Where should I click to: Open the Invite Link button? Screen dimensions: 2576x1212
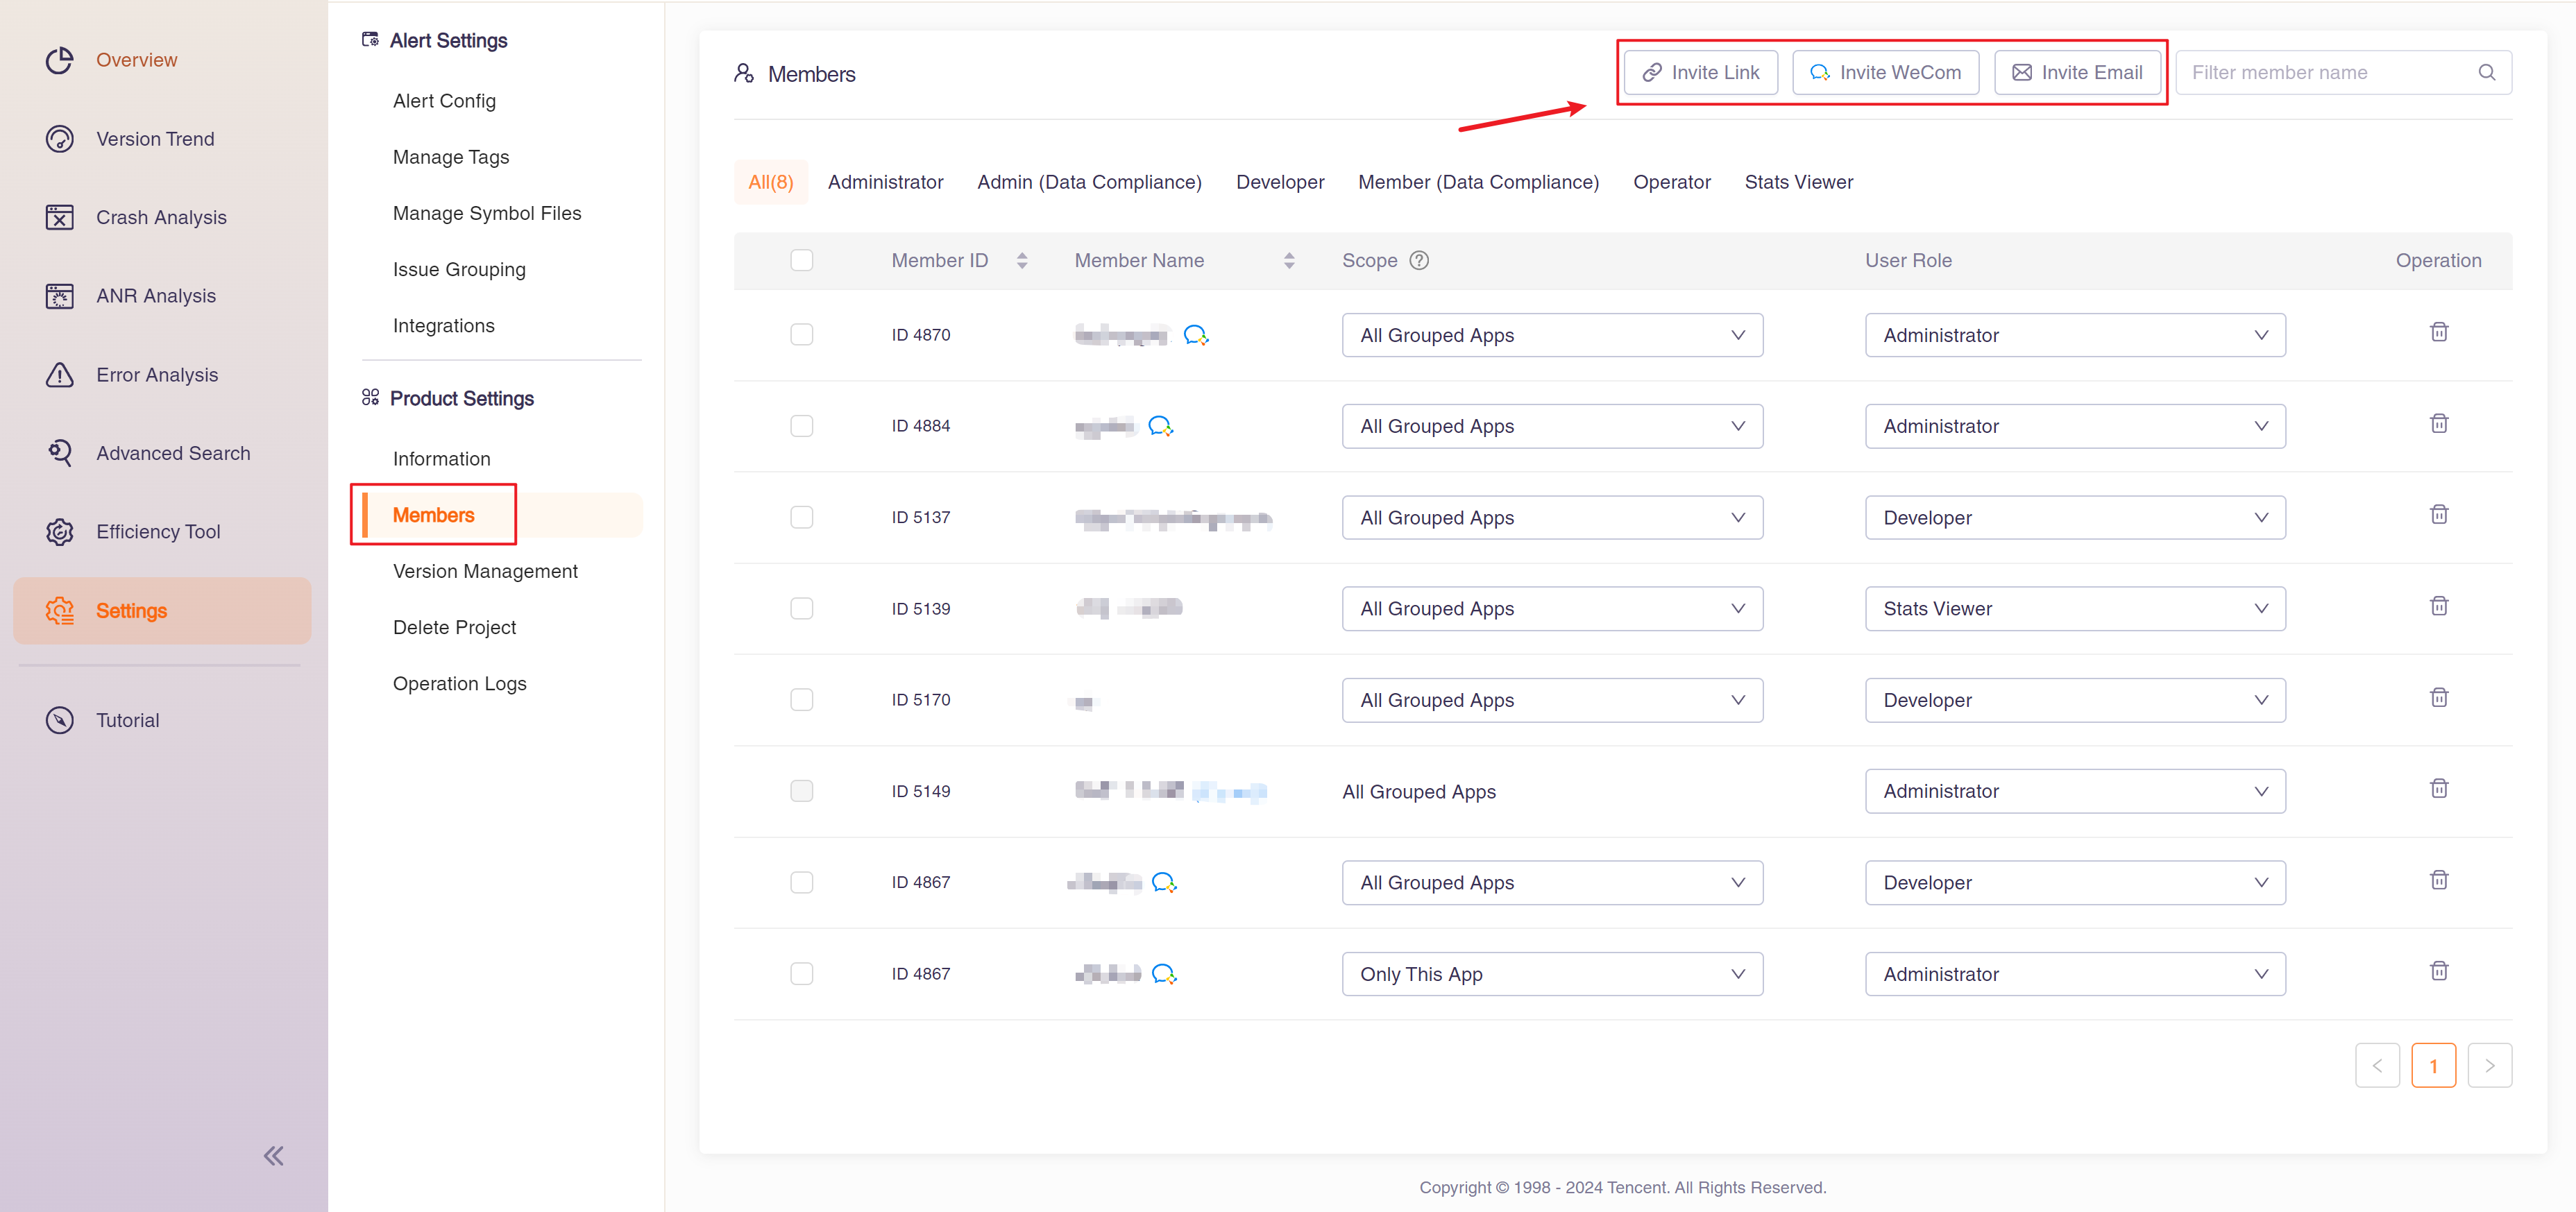pos(1700,72)
